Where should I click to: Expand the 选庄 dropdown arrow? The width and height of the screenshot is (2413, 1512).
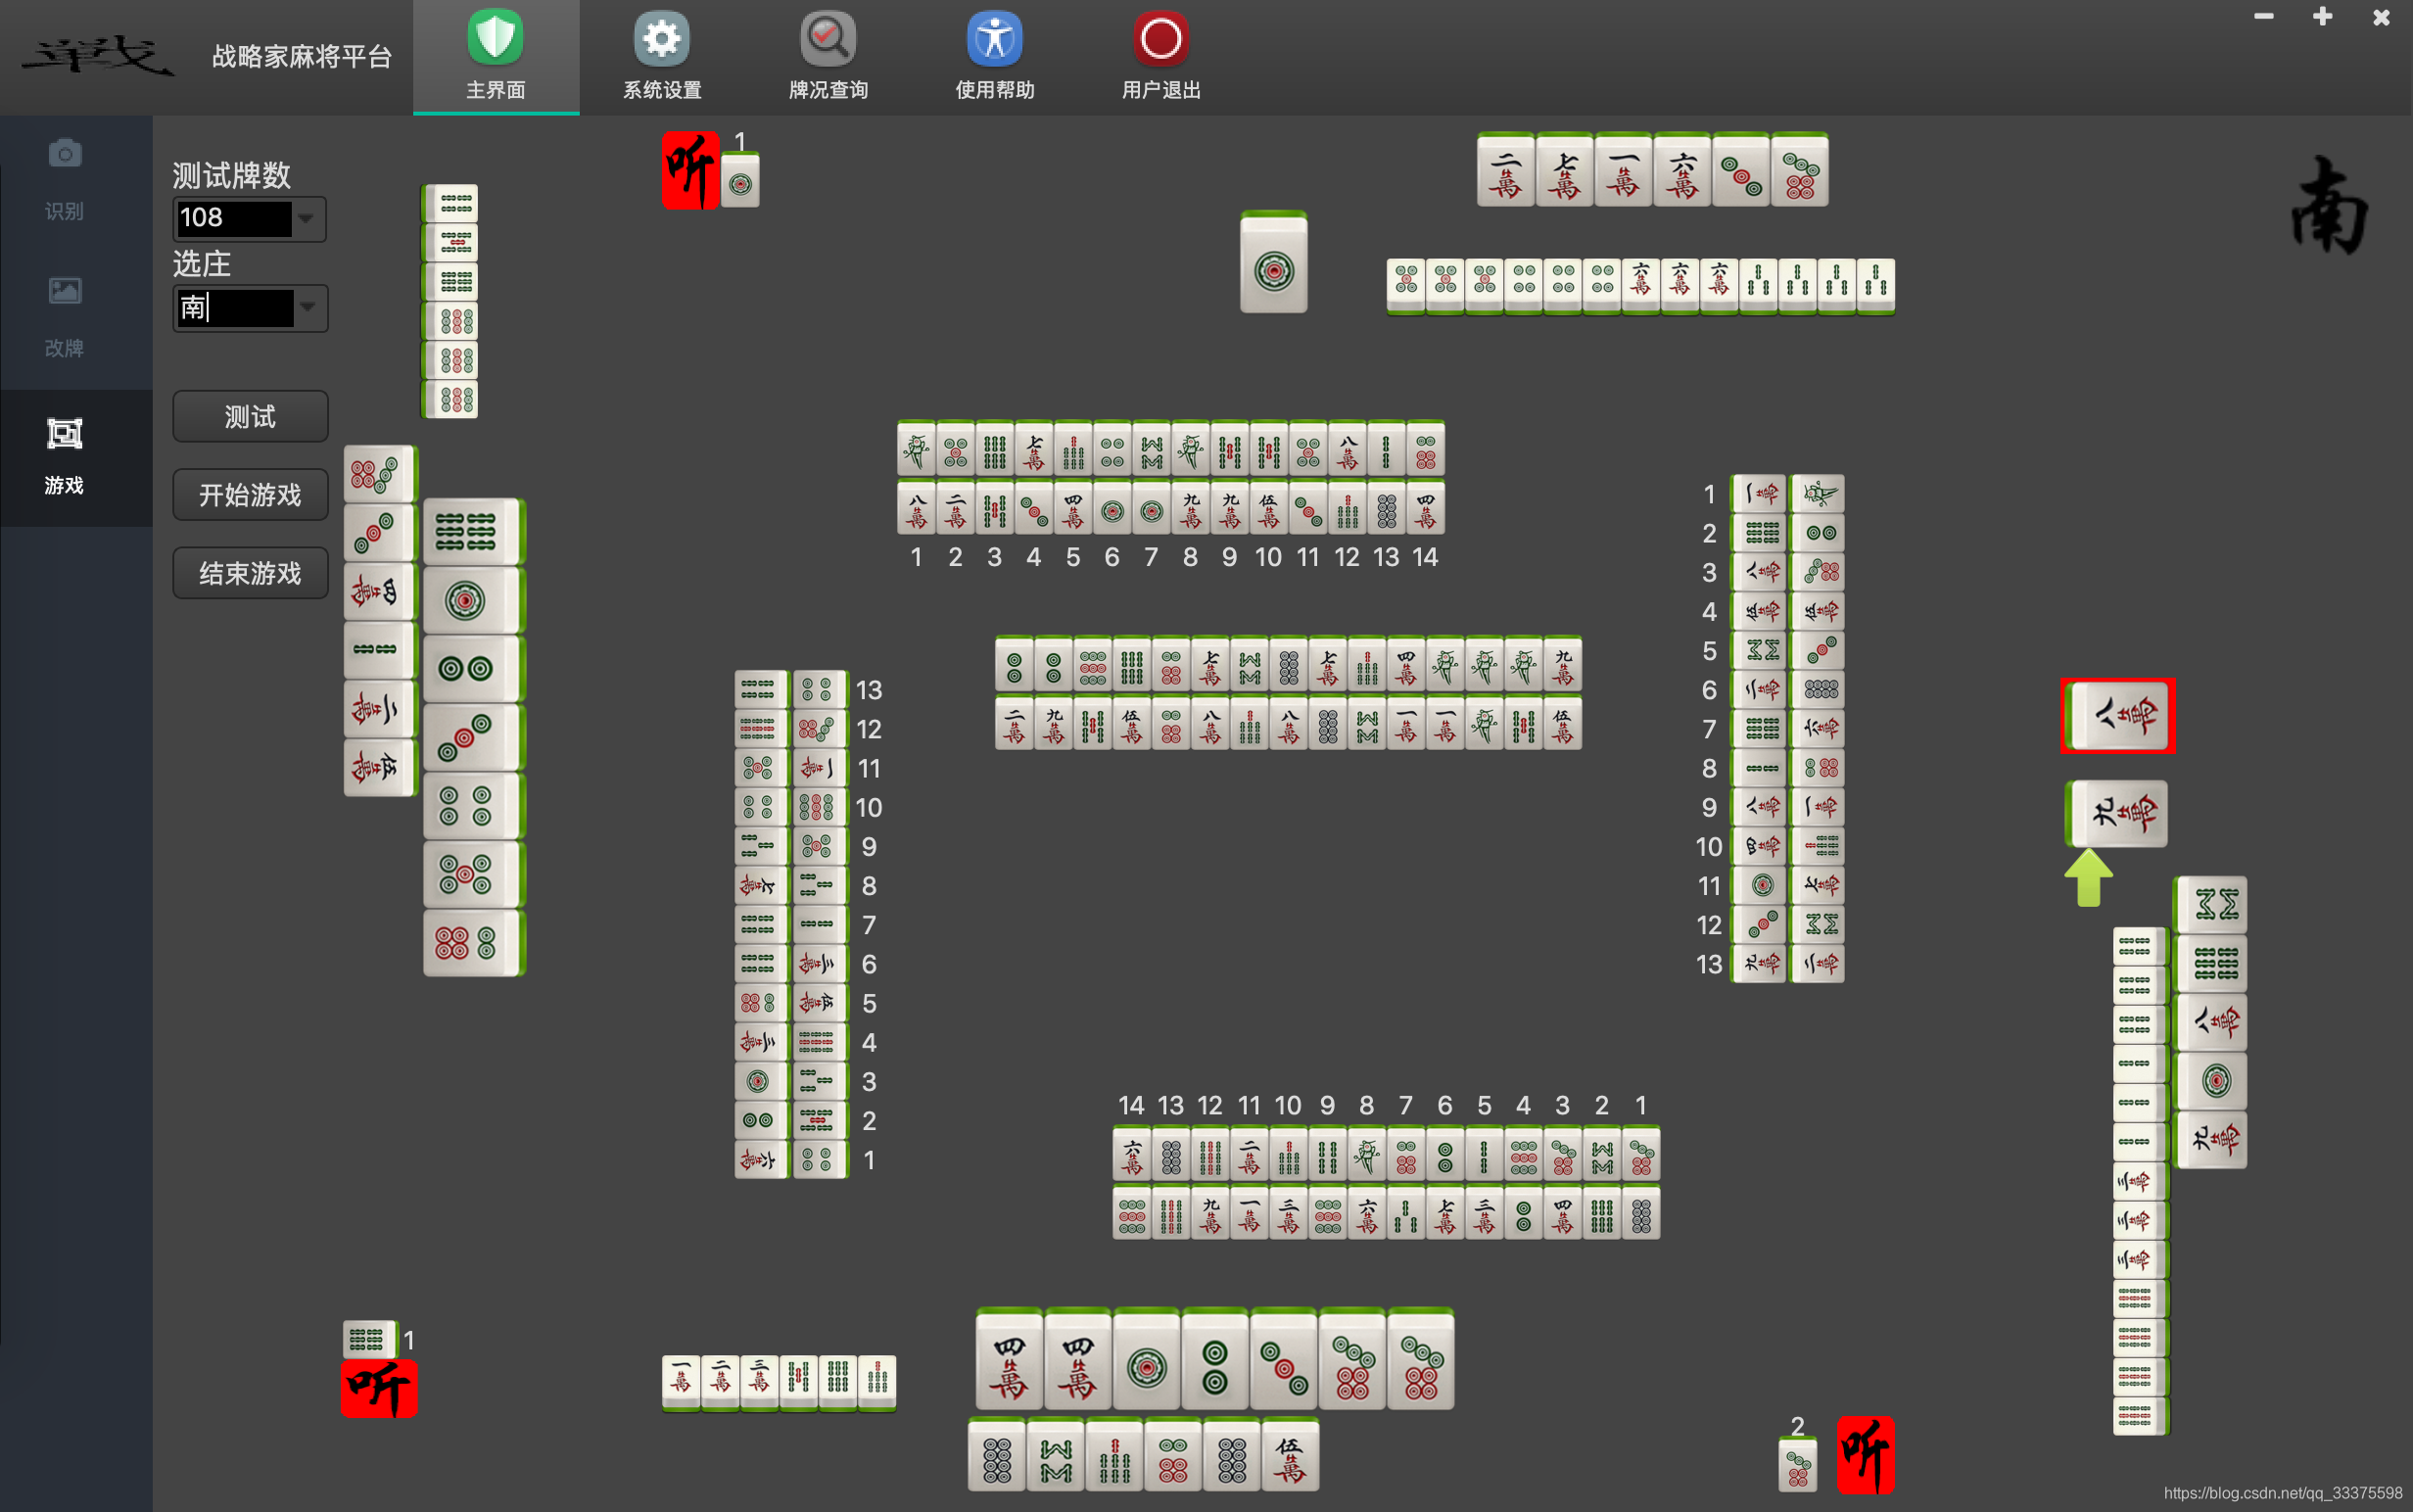click(308, 307)
